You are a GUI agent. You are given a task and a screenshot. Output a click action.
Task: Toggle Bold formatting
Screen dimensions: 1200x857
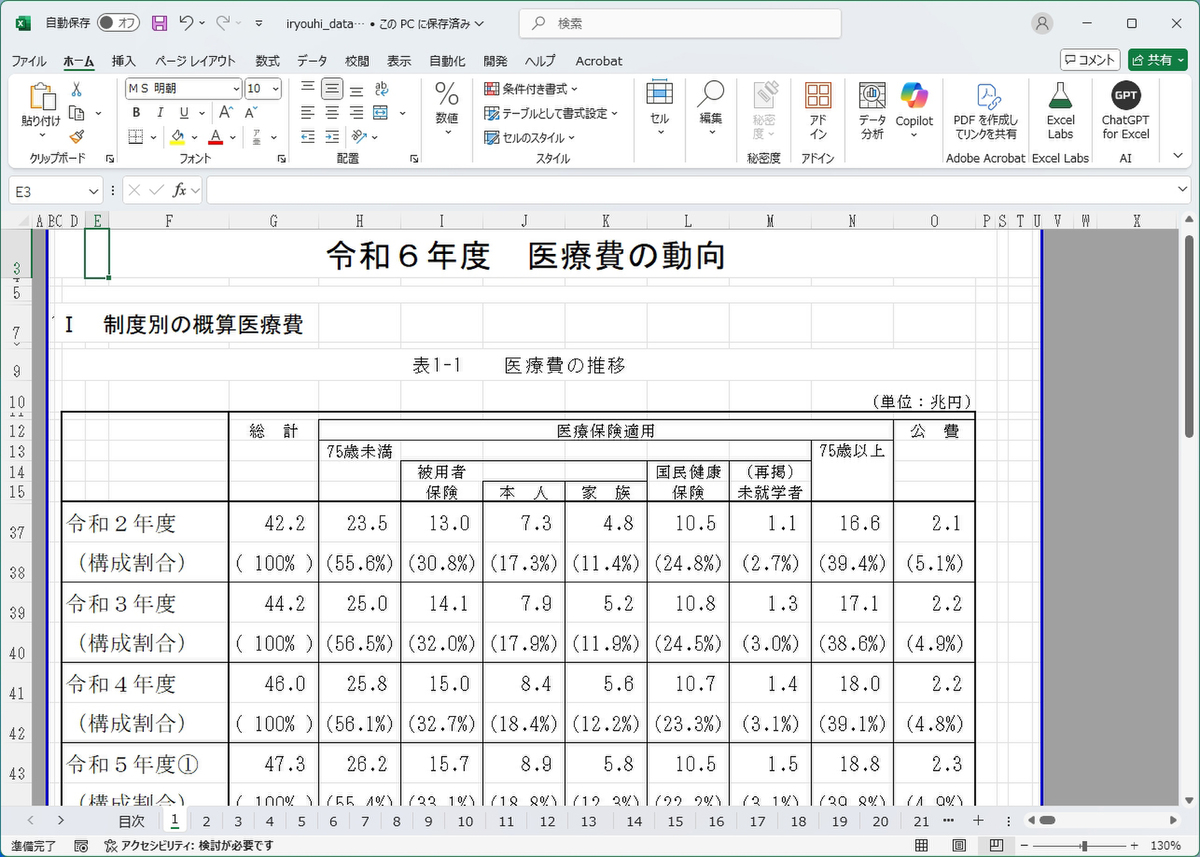pyautogui.click(x=135, y=113)
